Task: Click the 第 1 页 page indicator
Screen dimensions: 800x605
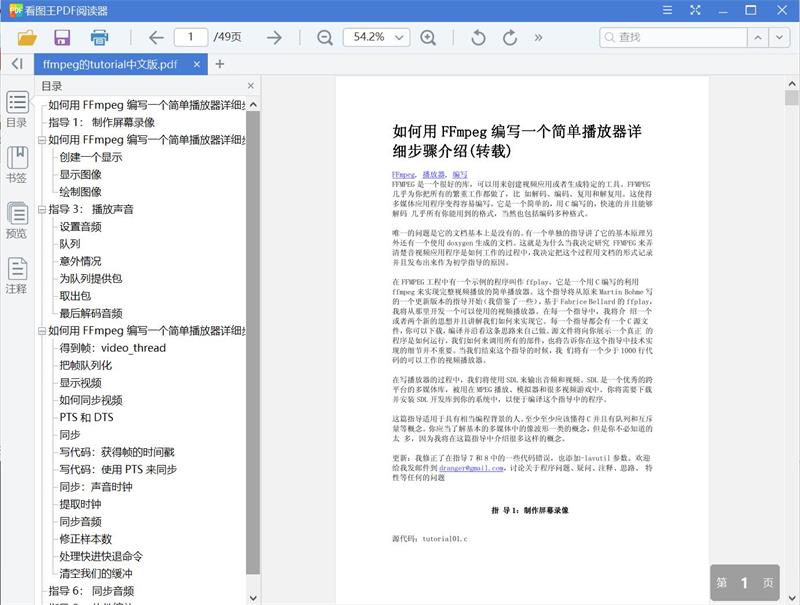Action: click(x=745, y=583)
